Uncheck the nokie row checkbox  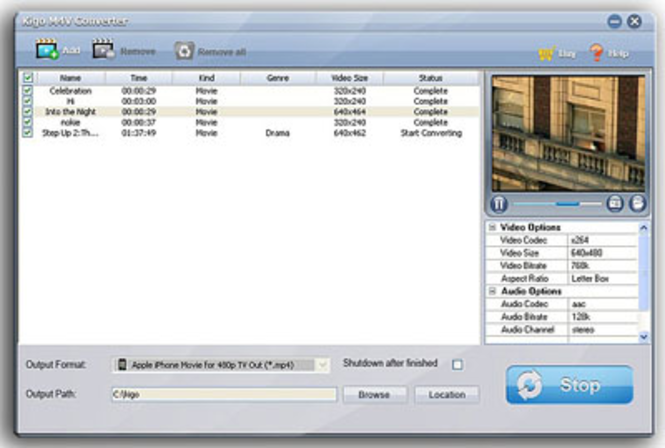coord(28,122)
